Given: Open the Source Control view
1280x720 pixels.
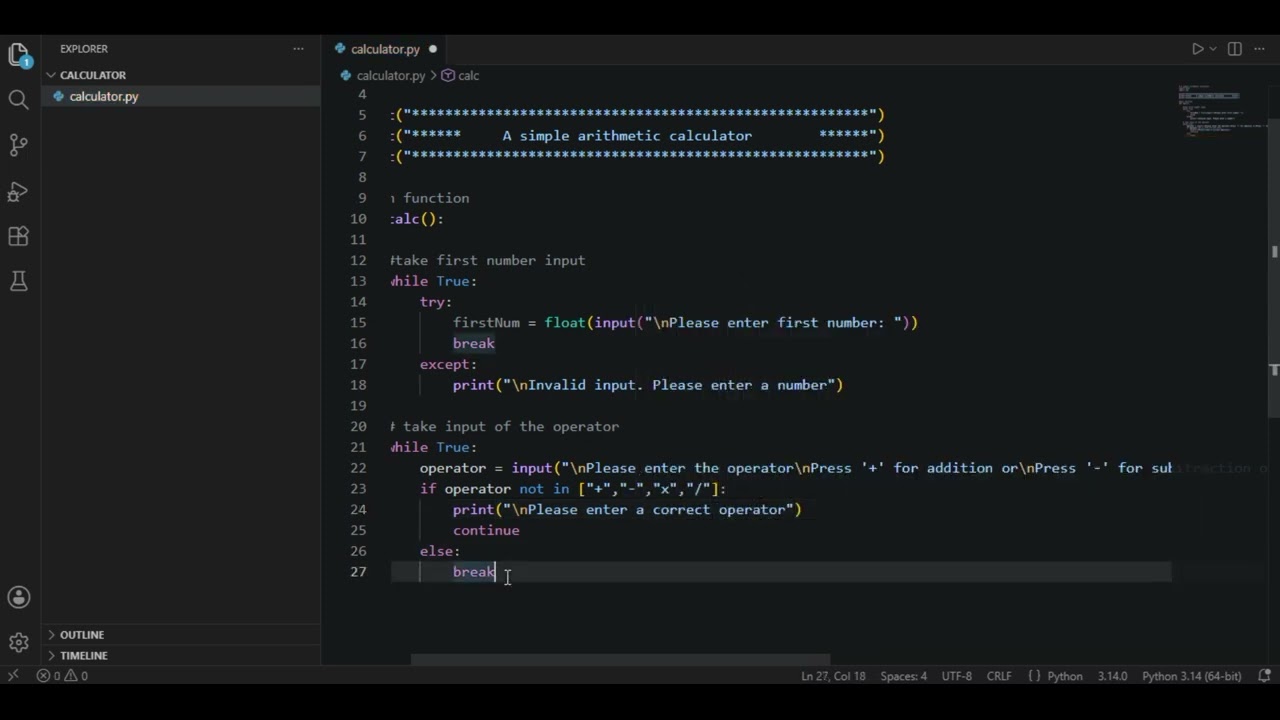Looking at the screenshot, I should click(x=18, y=145).
